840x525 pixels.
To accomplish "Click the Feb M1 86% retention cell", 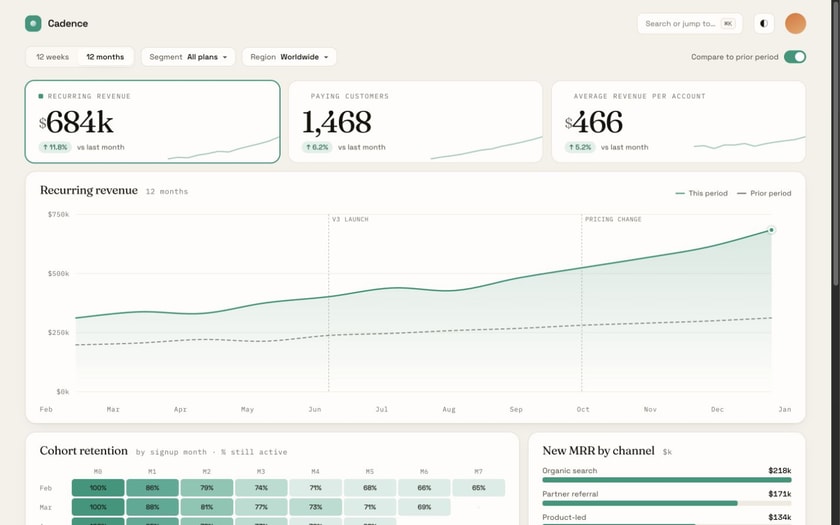I will (153, 488).
